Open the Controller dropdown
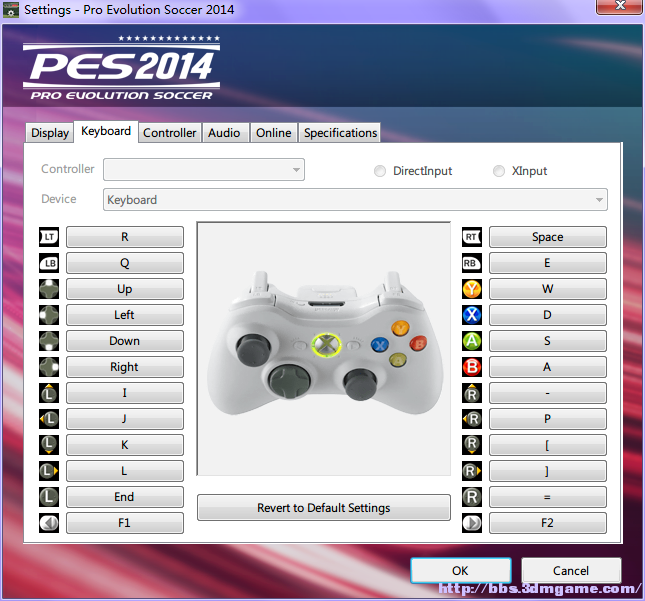Image resolution: width=645 pixels, height=601 pixels. point(204,169)
